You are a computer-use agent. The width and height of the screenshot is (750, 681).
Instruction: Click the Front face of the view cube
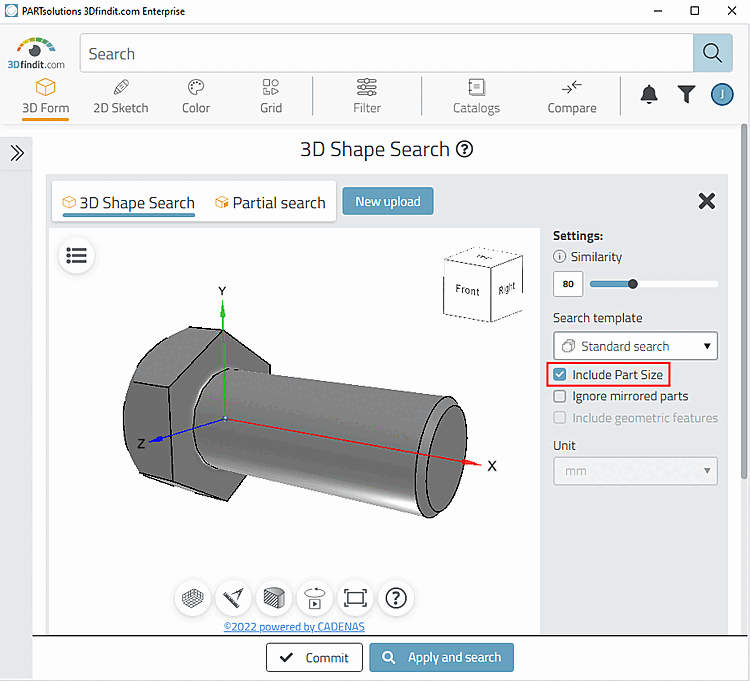(x=467, y=290)
